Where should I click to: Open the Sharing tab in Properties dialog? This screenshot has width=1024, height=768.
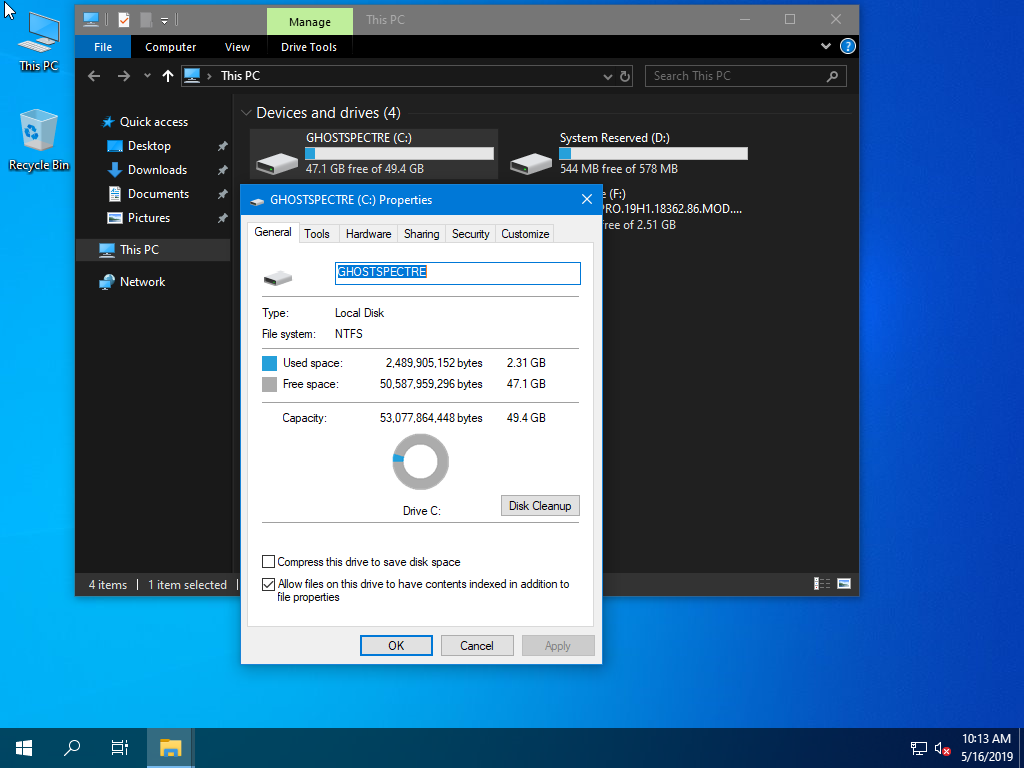coord(421,234)
